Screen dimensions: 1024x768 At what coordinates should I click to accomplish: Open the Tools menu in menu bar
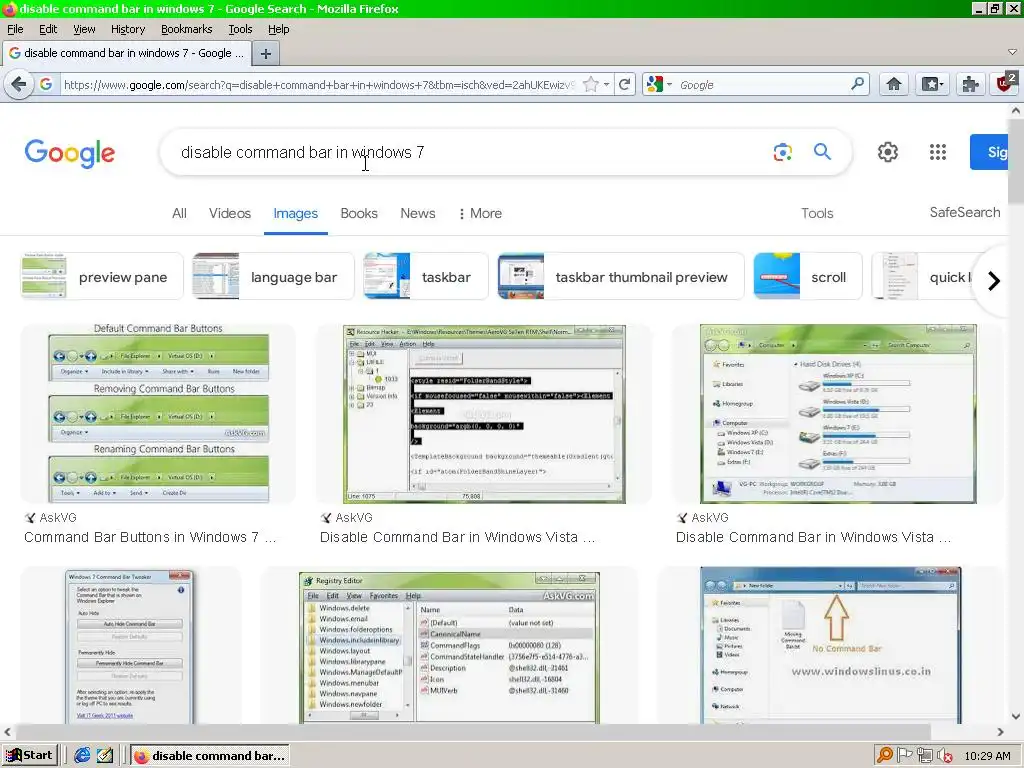point(240,29)
